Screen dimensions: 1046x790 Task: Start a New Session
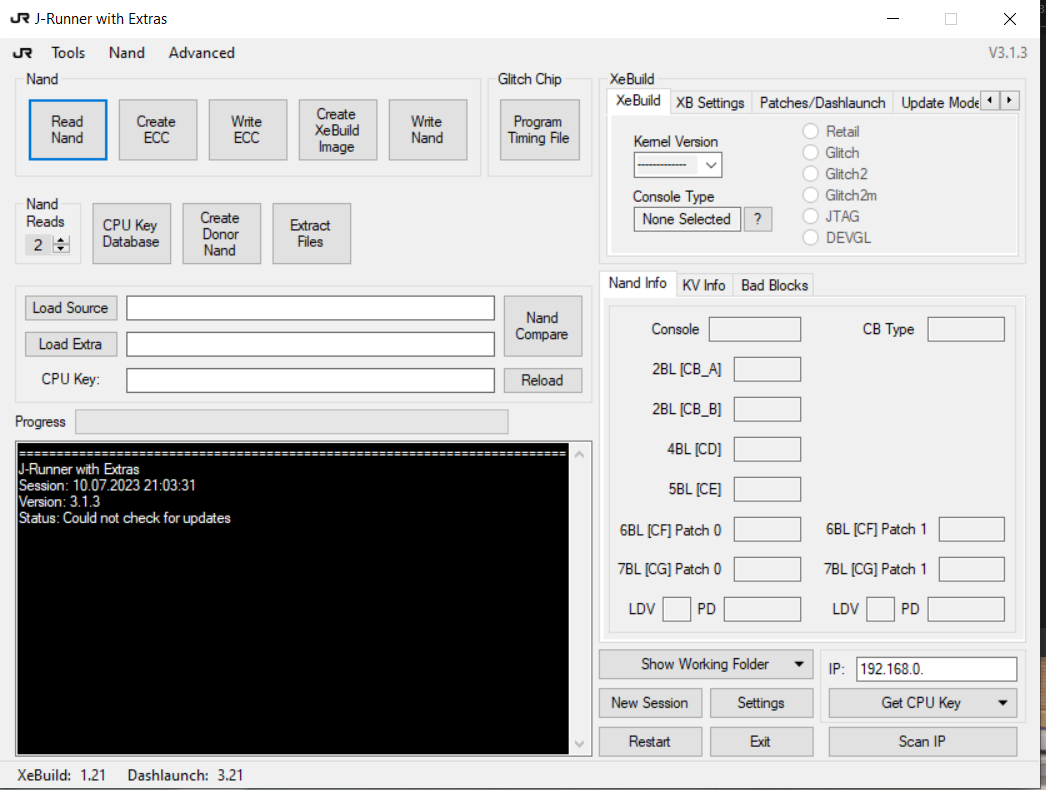pos(650,703)
